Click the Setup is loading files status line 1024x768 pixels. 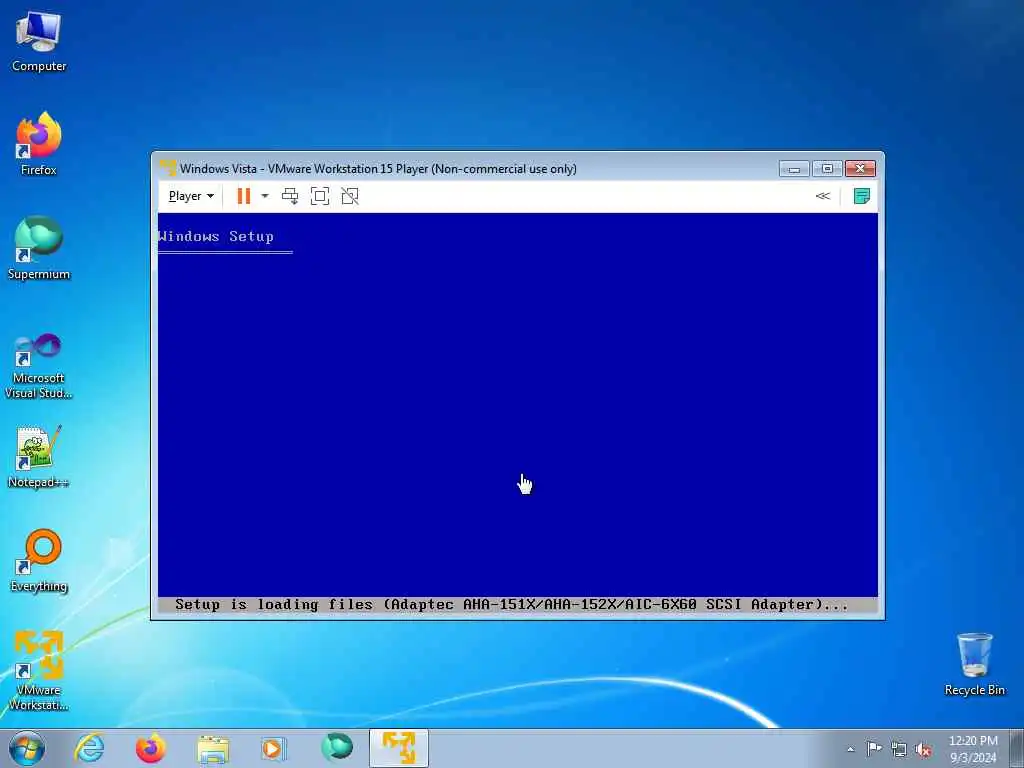(x=511, y=604)
